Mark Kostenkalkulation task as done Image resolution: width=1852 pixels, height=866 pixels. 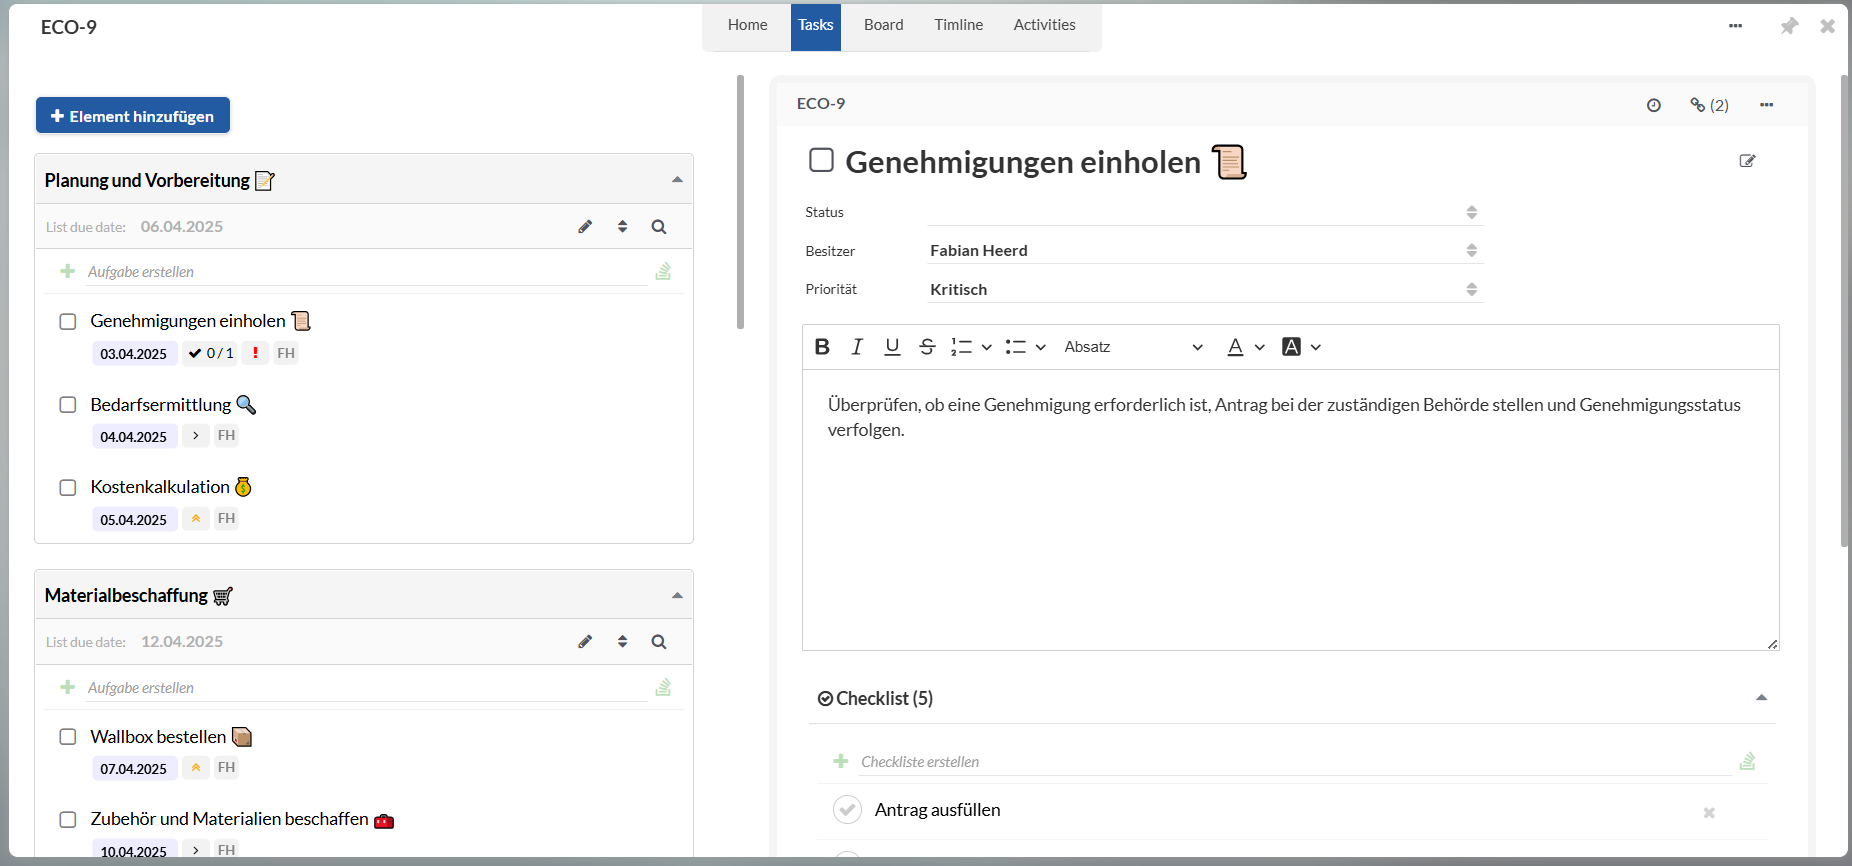click(68, 488)
